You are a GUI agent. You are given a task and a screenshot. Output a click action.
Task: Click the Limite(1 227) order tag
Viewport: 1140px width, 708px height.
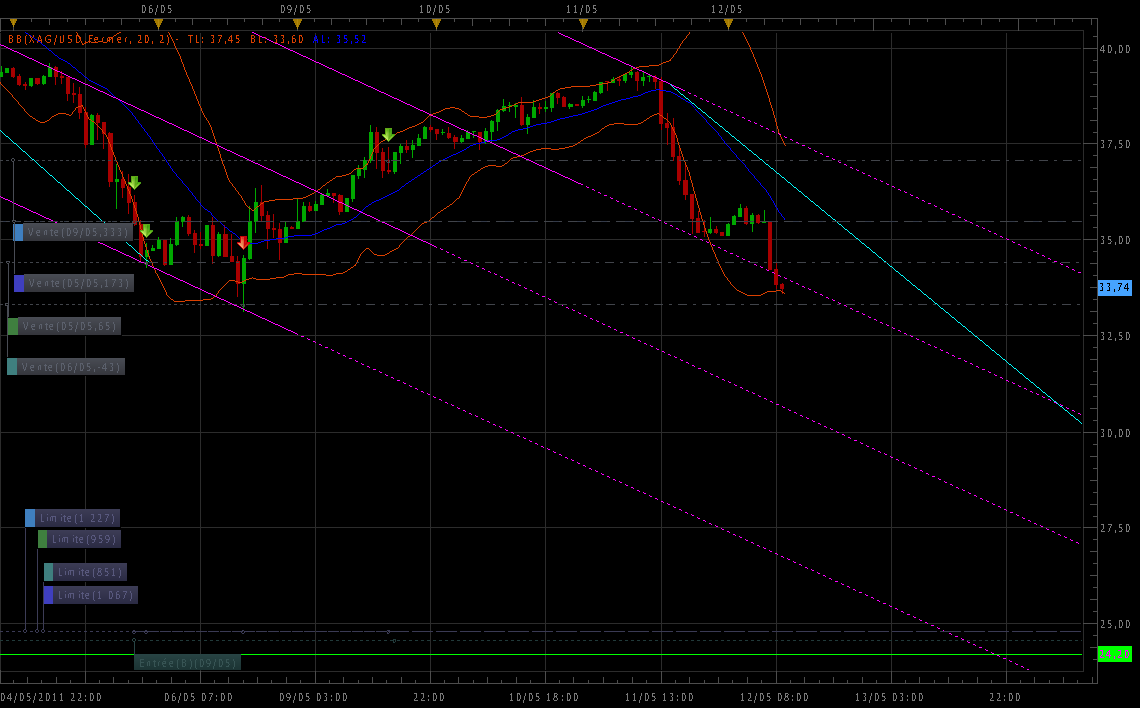(78, 518)
